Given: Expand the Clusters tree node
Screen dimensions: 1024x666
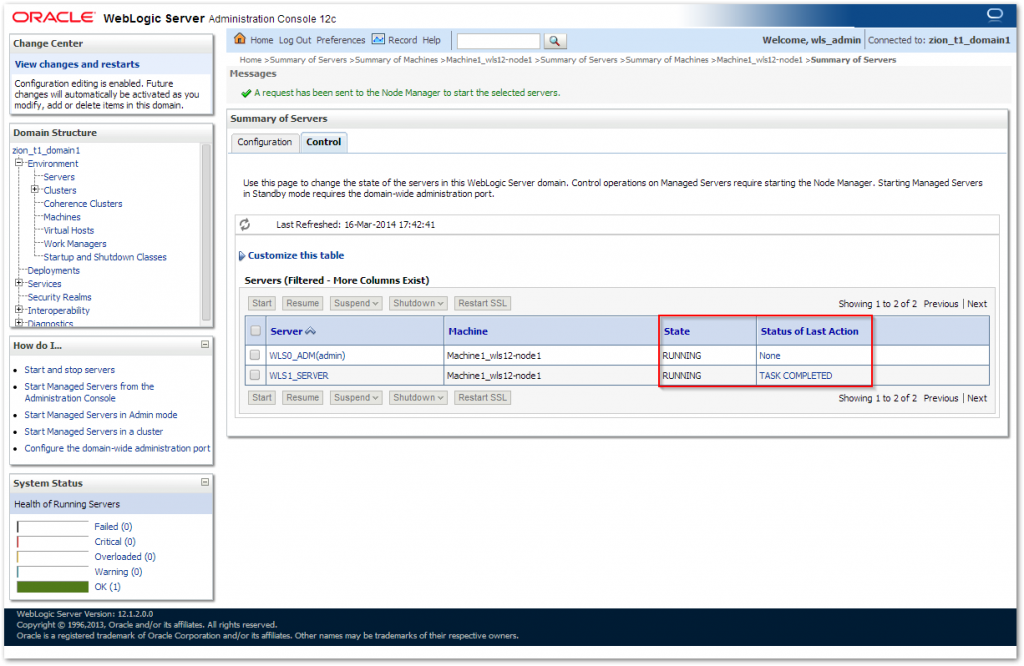Looking at the screenshot, I should pos(35,190).
